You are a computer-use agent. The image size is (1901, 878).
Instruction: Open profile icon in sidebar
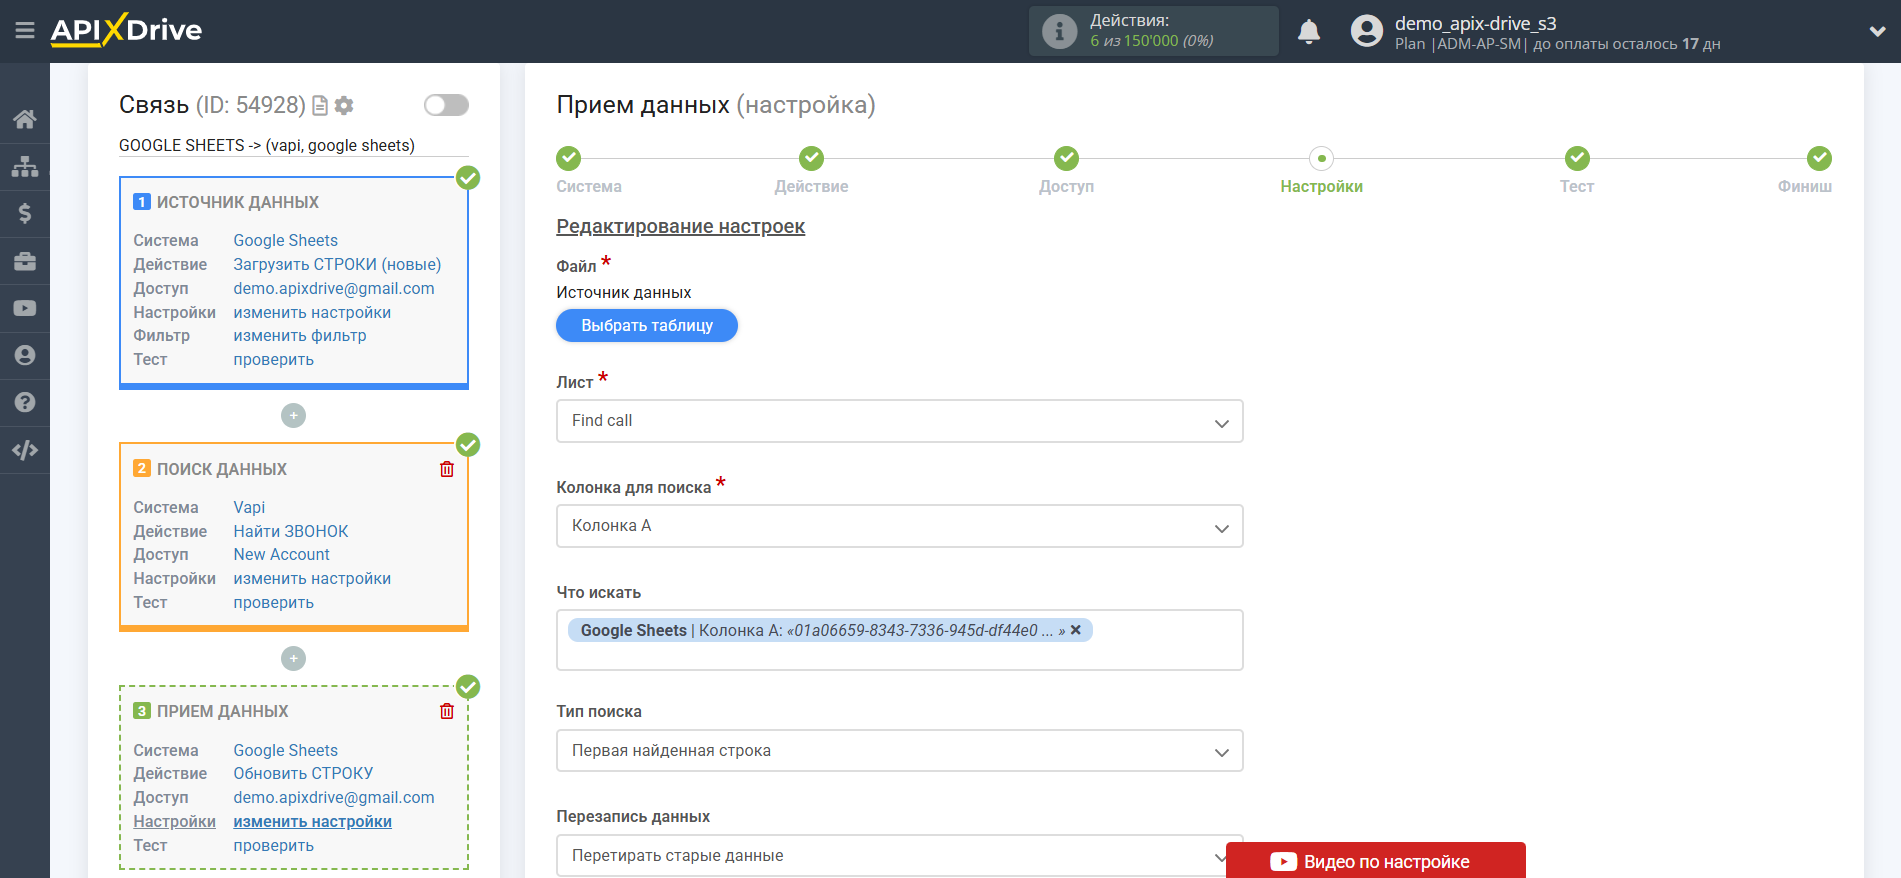coord(25,355)
